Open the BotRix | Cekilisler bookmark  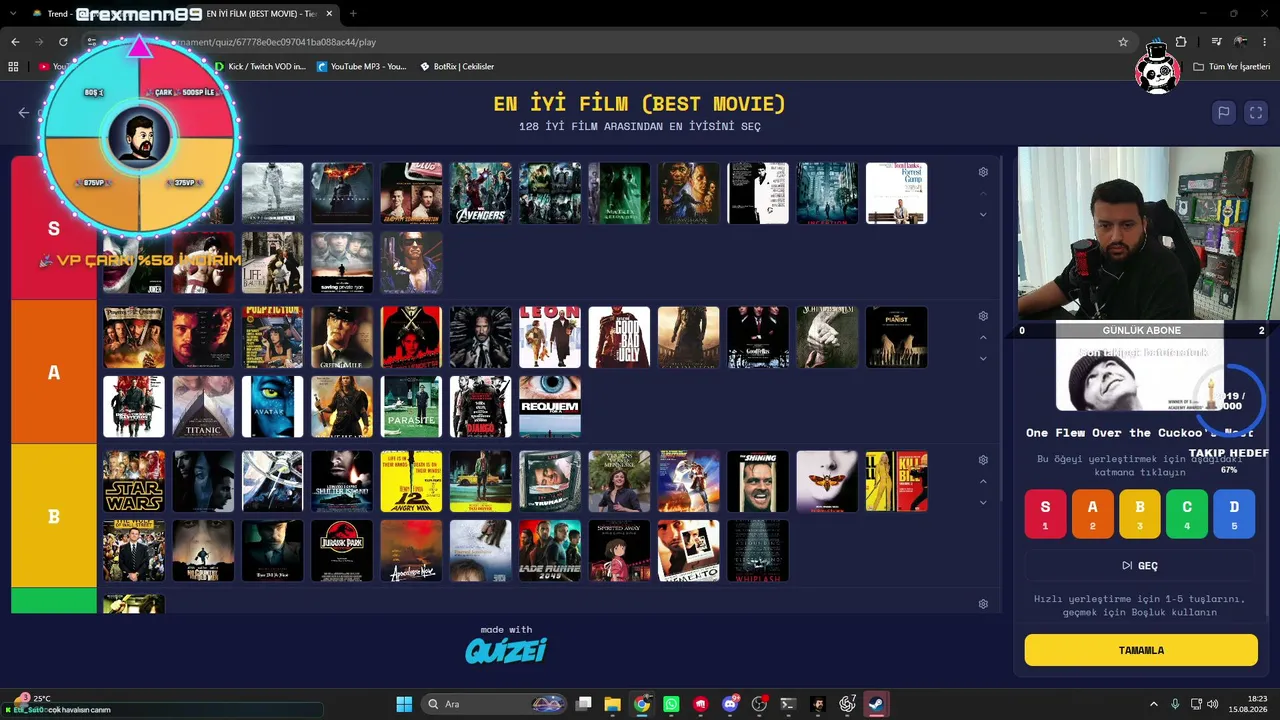click(x=457, y=67)
